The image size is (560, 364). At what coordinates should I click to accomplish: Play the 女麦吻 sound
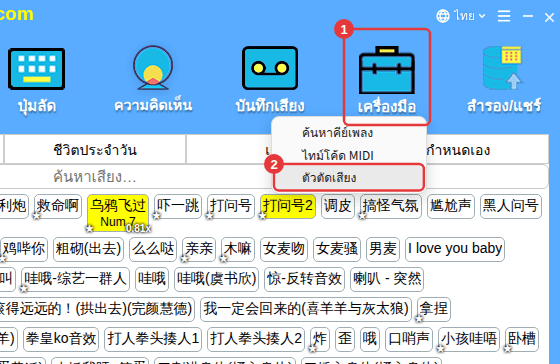284,249
